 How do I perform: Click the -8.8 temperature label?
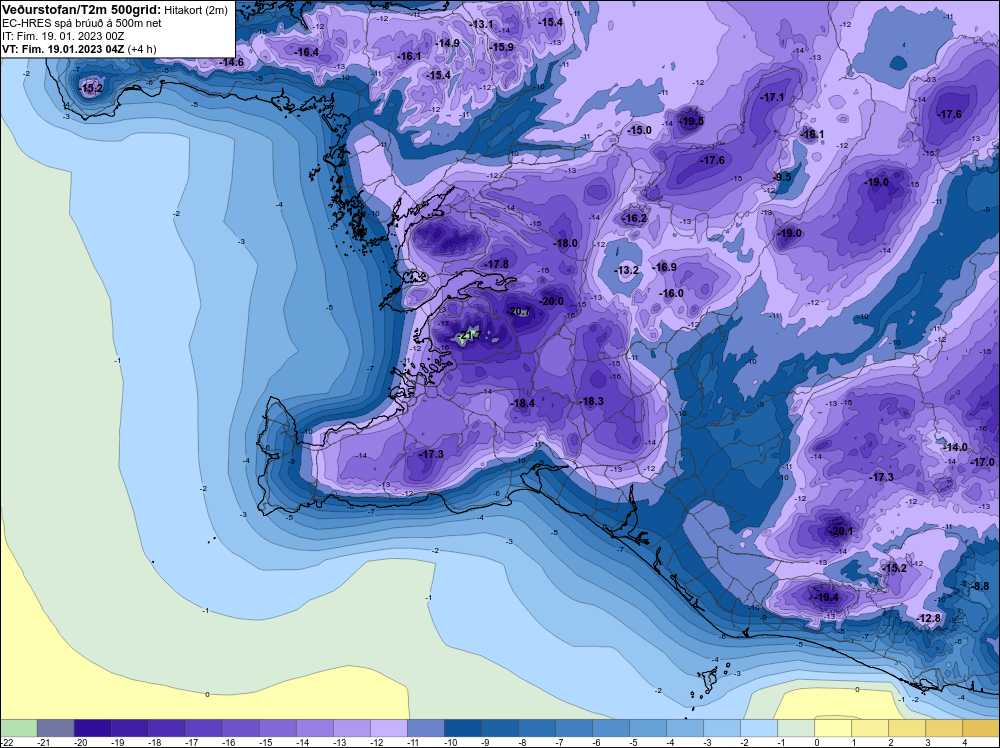(980, 586)
